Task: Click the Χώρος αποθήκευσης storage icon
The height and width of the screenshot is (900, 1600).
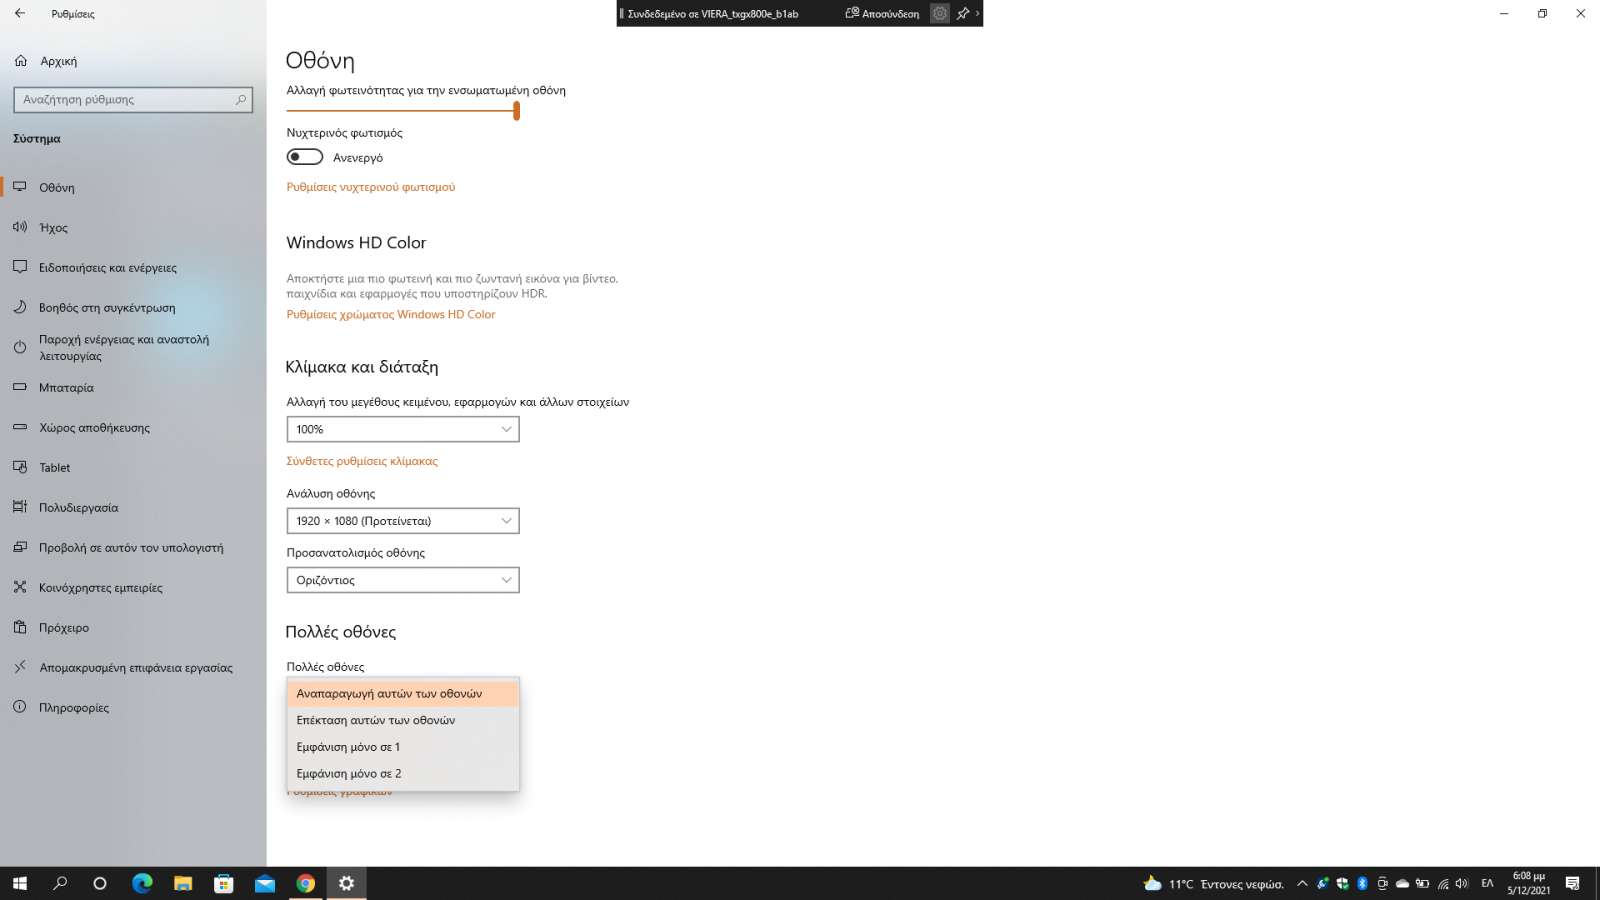Action: [x=20, y=427]
